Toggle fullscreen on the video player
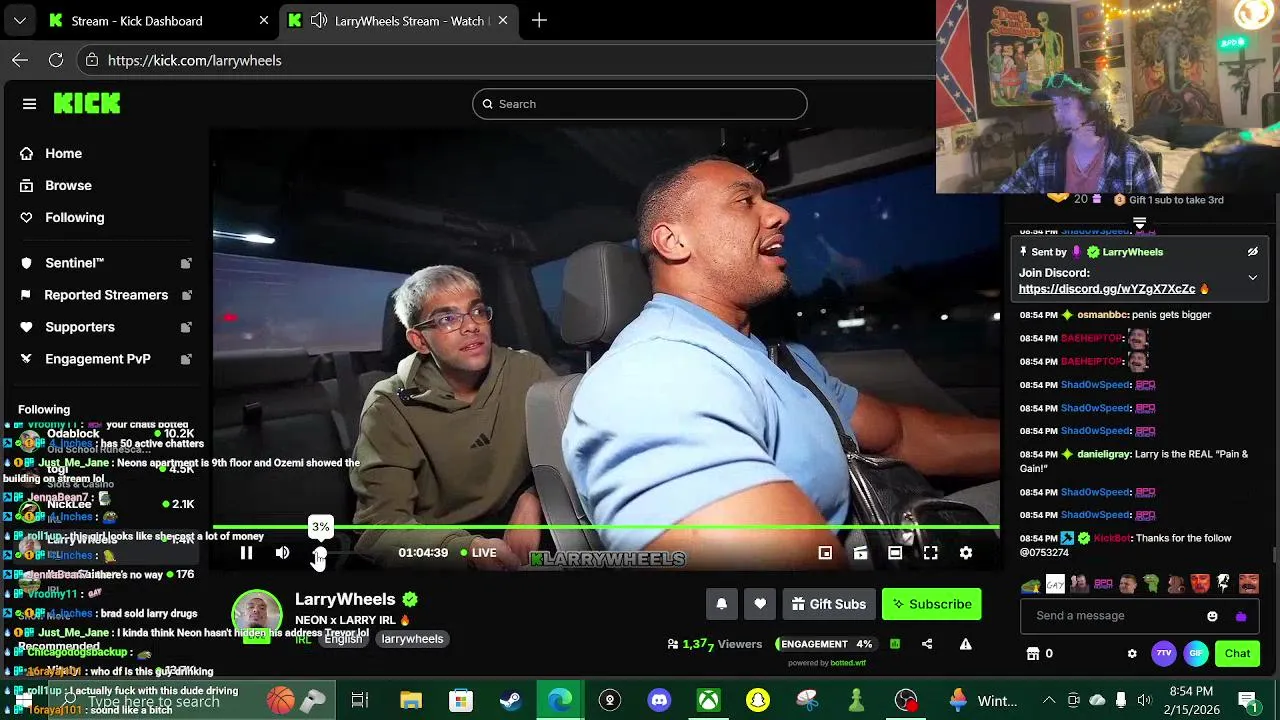1280x720 pixels. (x=930, y=553)
